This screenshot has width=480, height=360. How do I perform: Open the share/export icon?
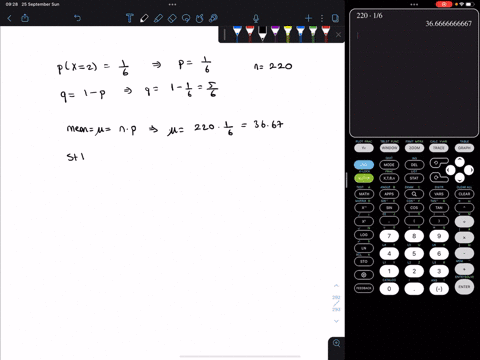(25, 18)
